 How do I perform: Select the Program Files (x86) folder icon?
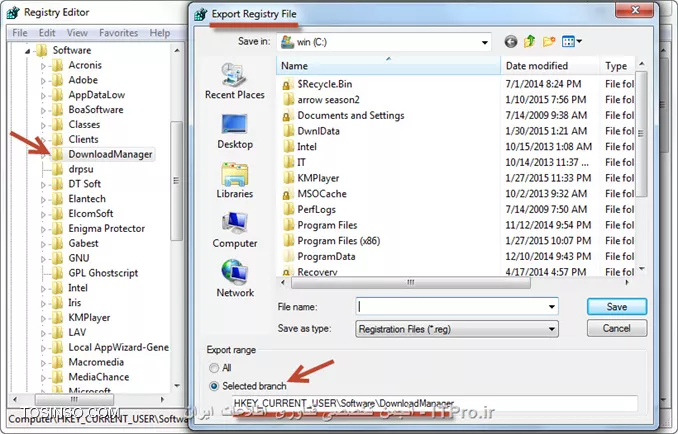288,240
